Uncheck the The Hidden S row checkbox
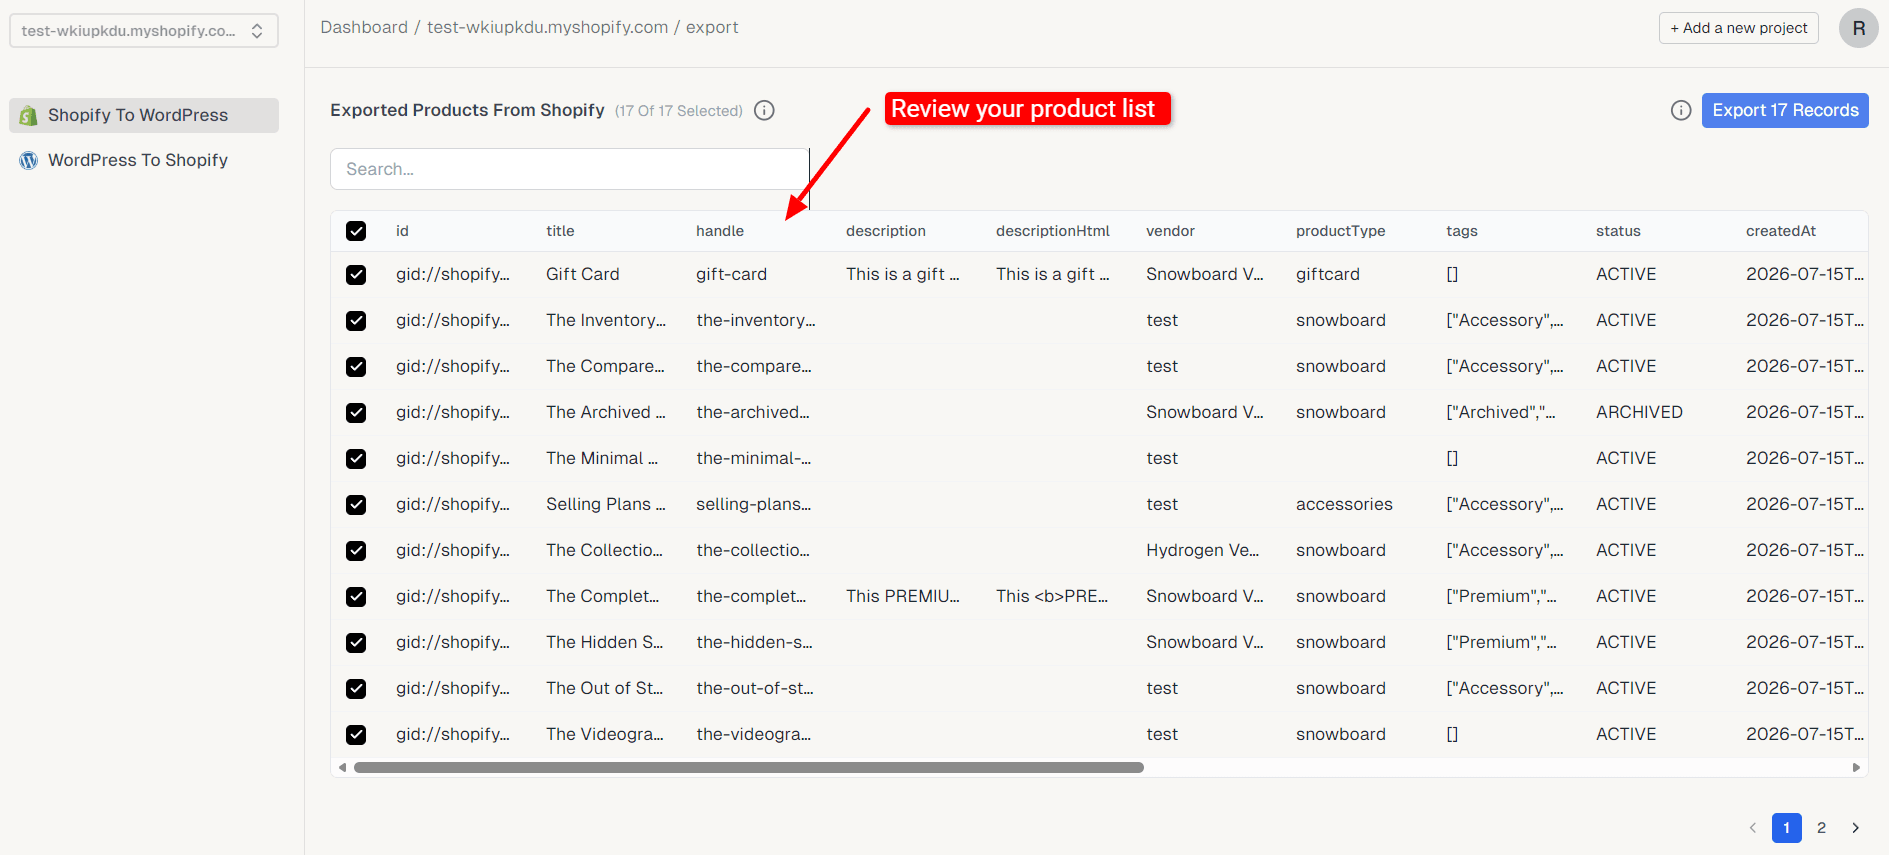 [356, 643]
